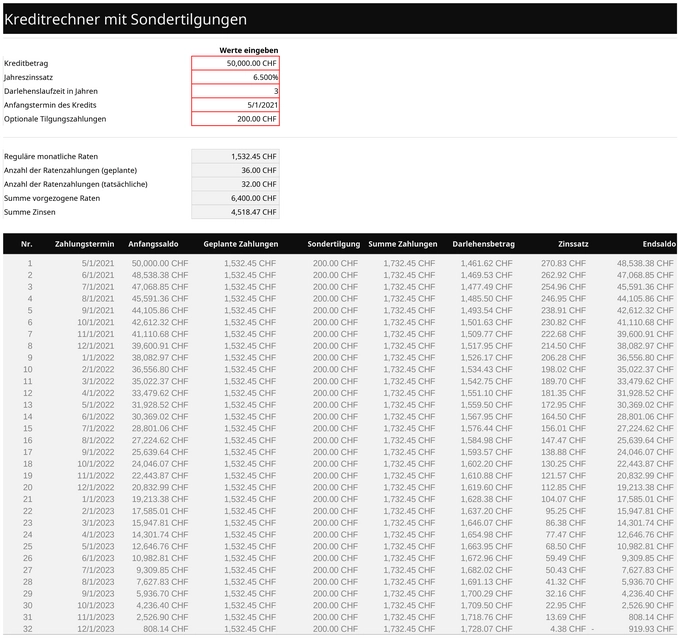Click Endsaldo cell 2,526.90 CHF in row 30
Image resolution: width=679 pixels, height=638 pixels.
(647, 605)
